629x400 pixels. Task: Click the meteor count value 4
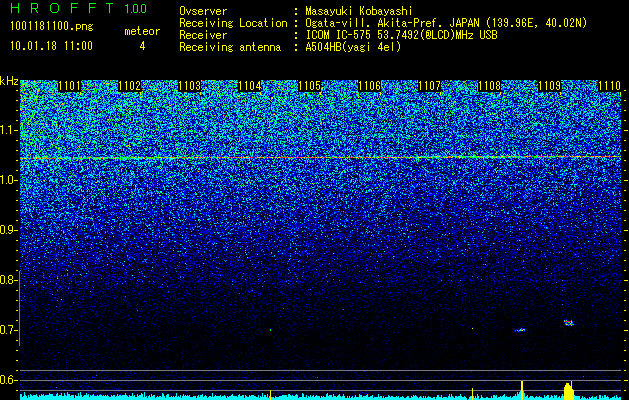pyautogui.click(x=142, y=46)
